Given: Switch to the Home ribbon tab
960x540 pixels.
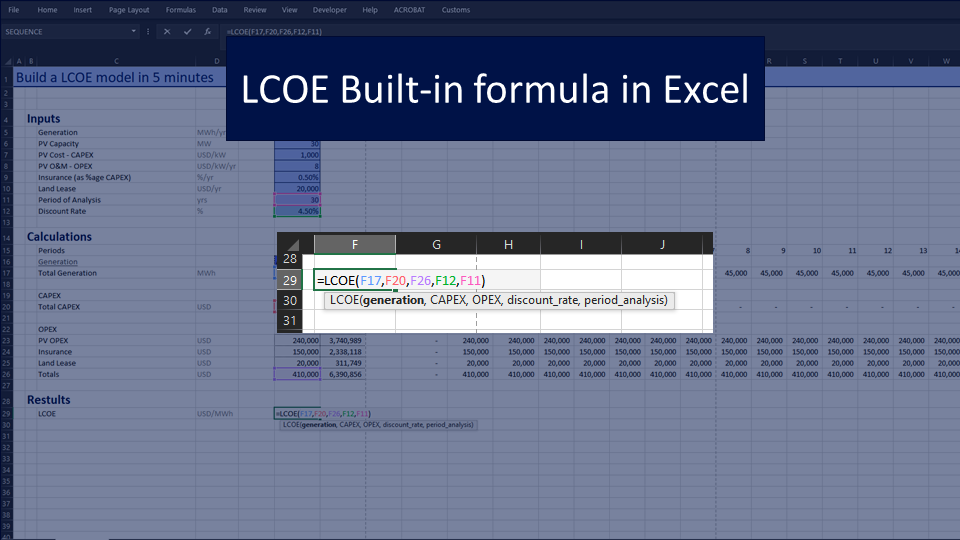Looking at the screenshot, I should 47,10.
